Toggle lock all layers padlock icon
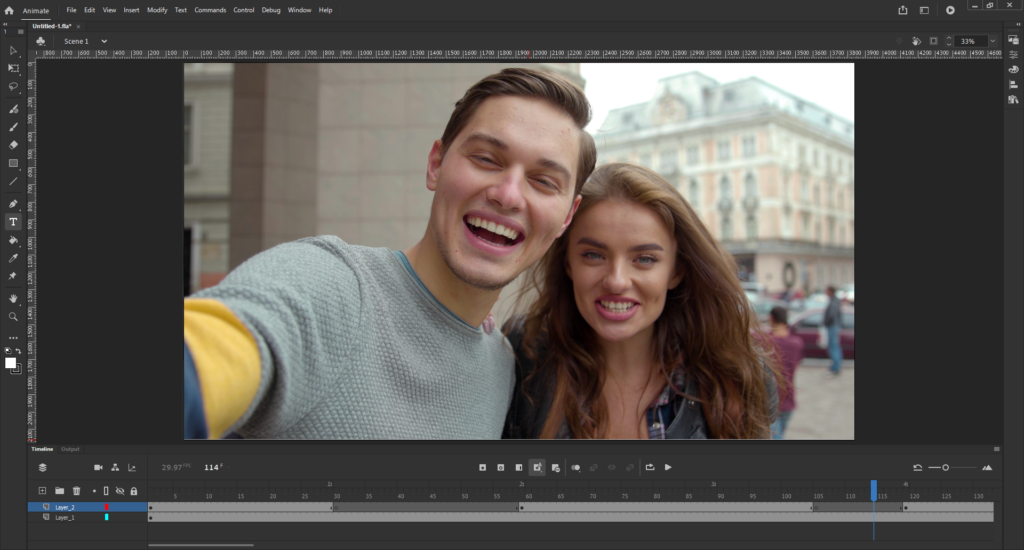The height and width of the screenshot is (550, 1024). tap(134, 491)
